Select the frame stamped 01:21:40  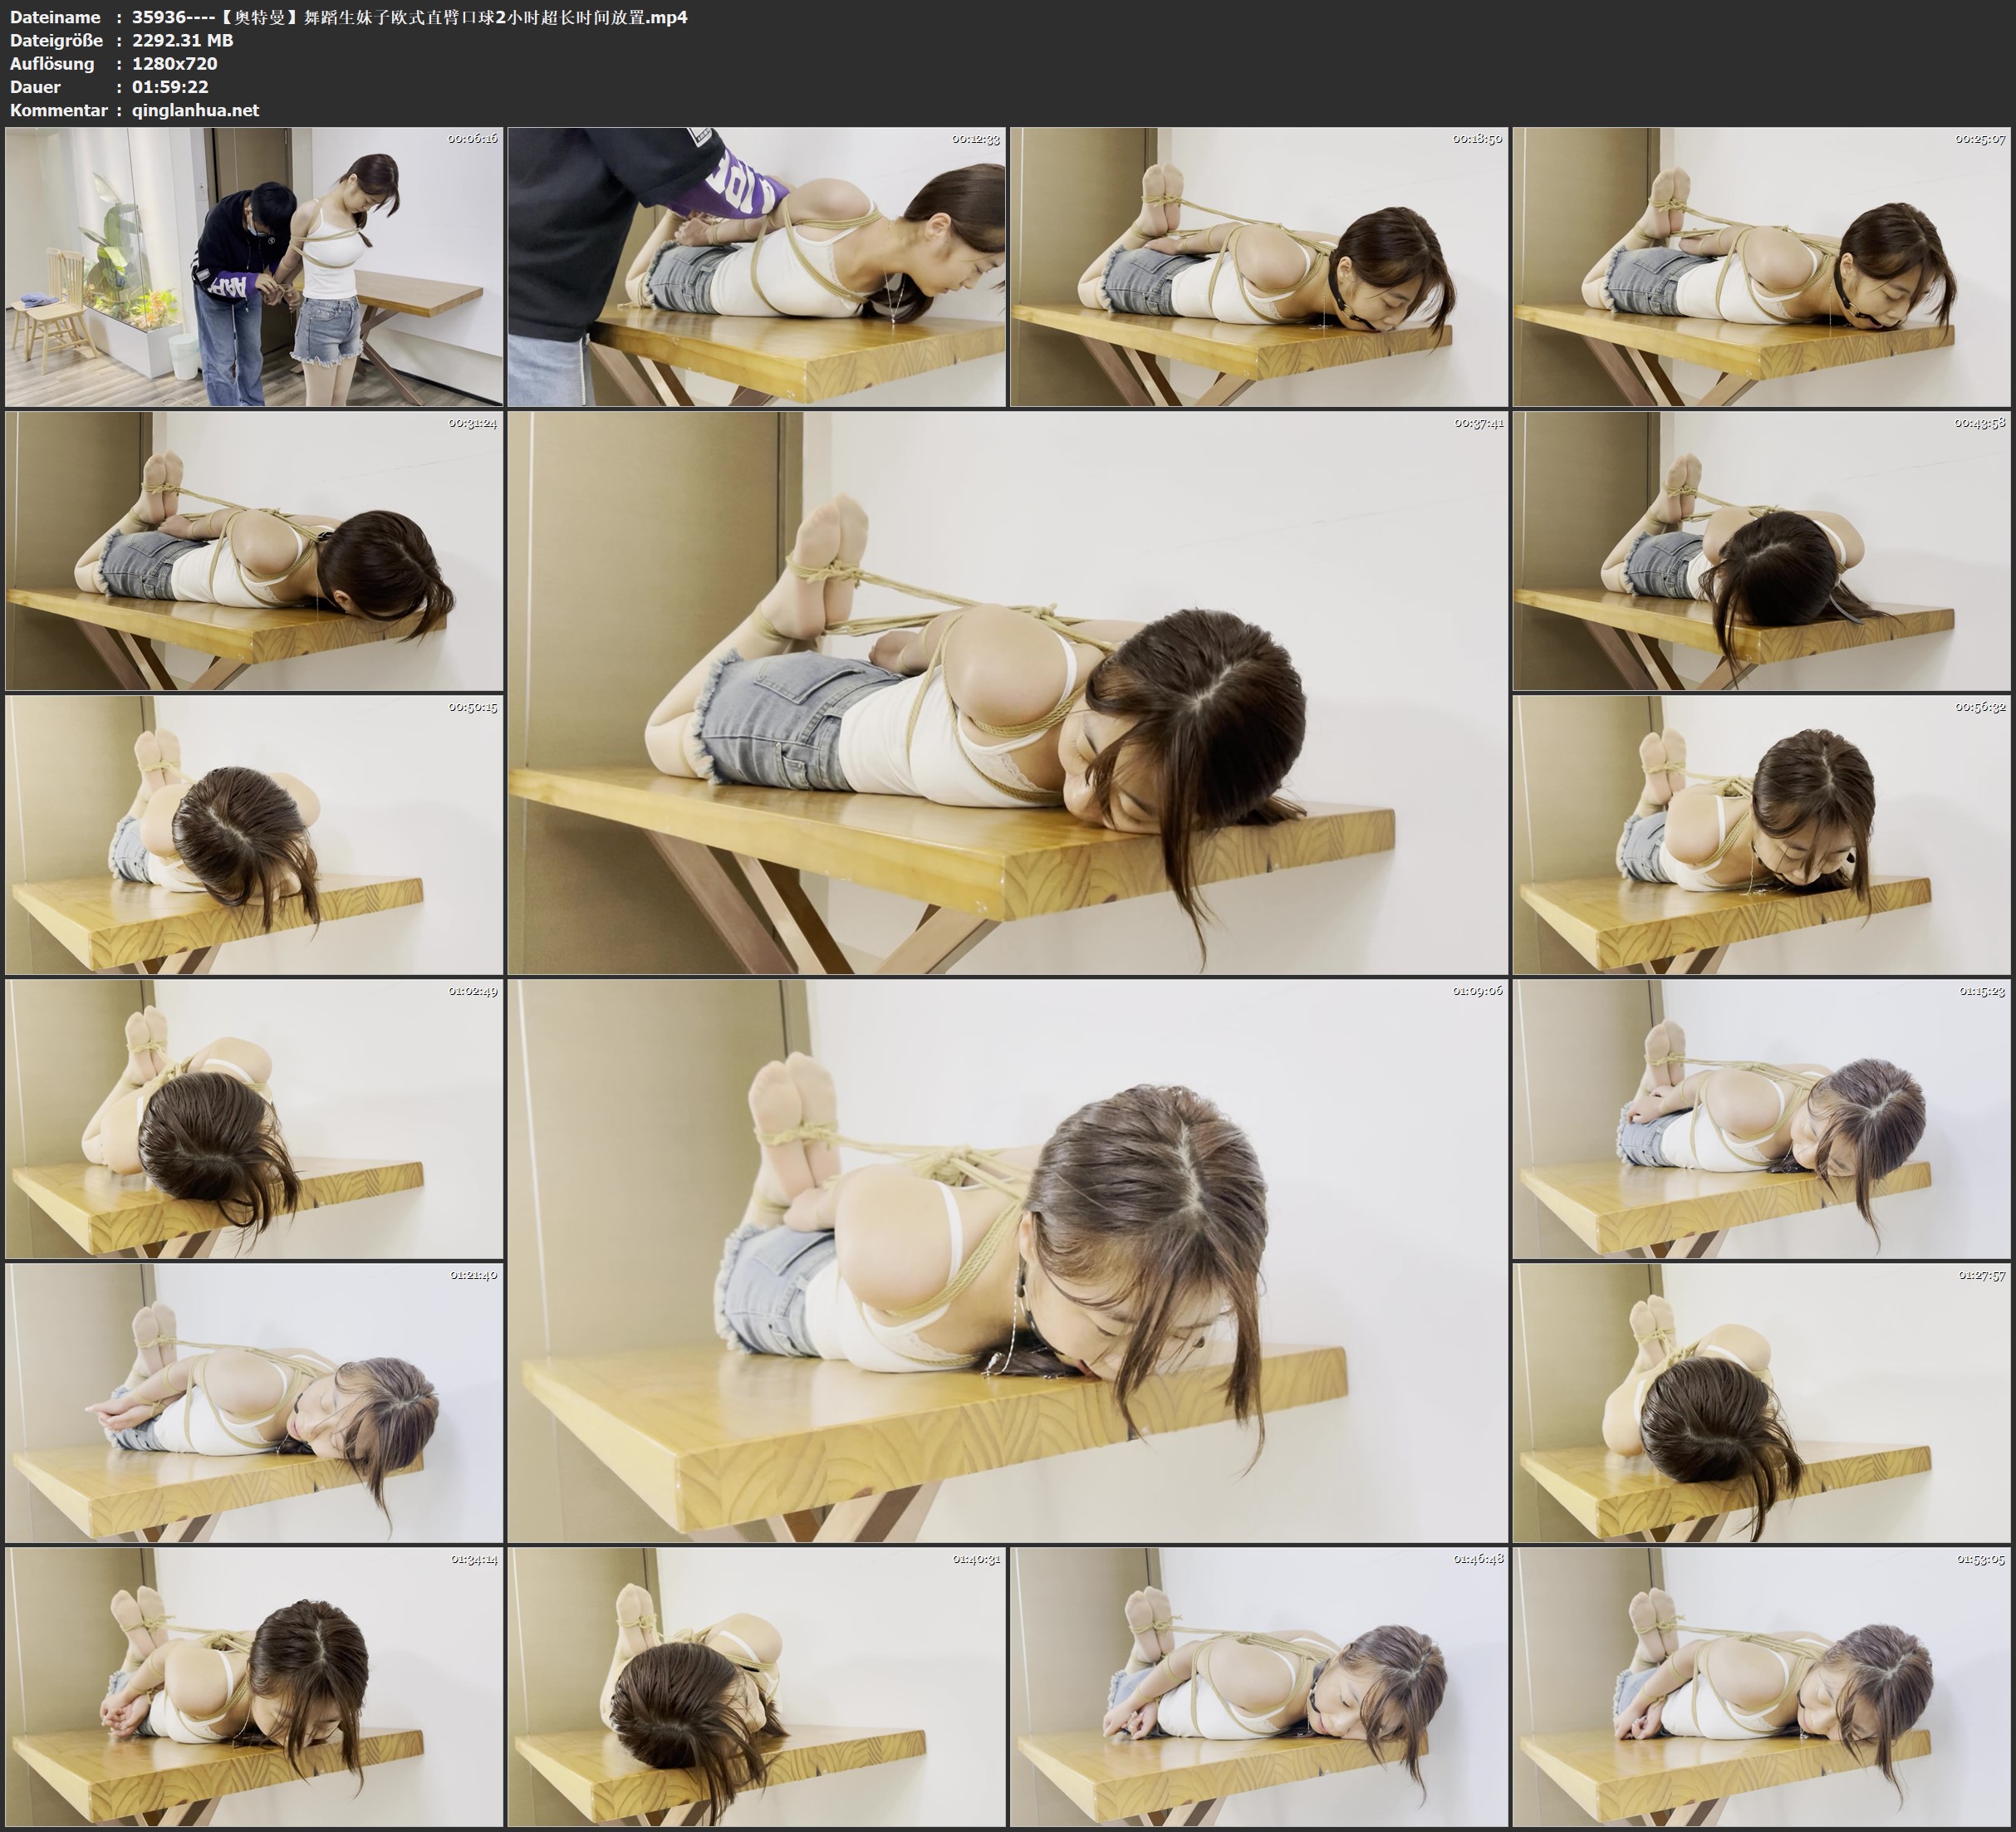[x=254, y=1403]
